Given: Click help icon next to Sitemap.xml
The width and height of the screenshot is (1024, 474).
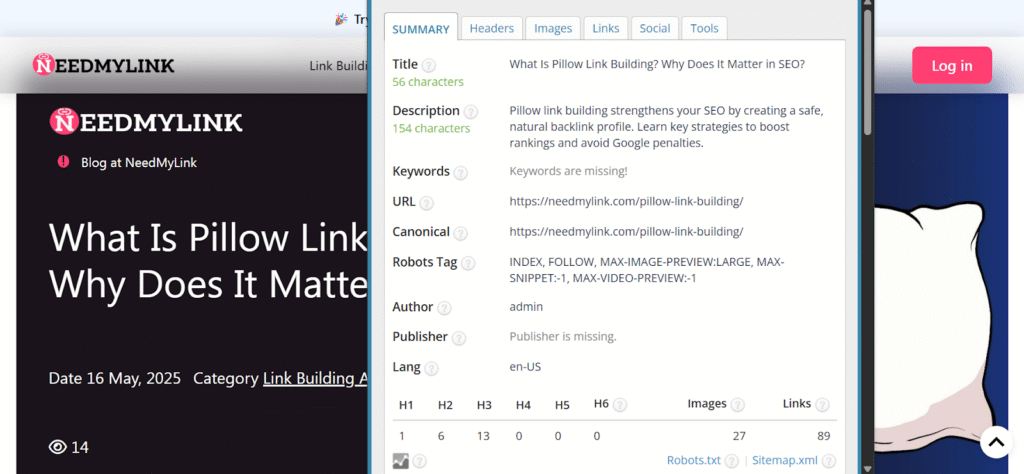Looking at the screenshot, I should tap(829, 461).
